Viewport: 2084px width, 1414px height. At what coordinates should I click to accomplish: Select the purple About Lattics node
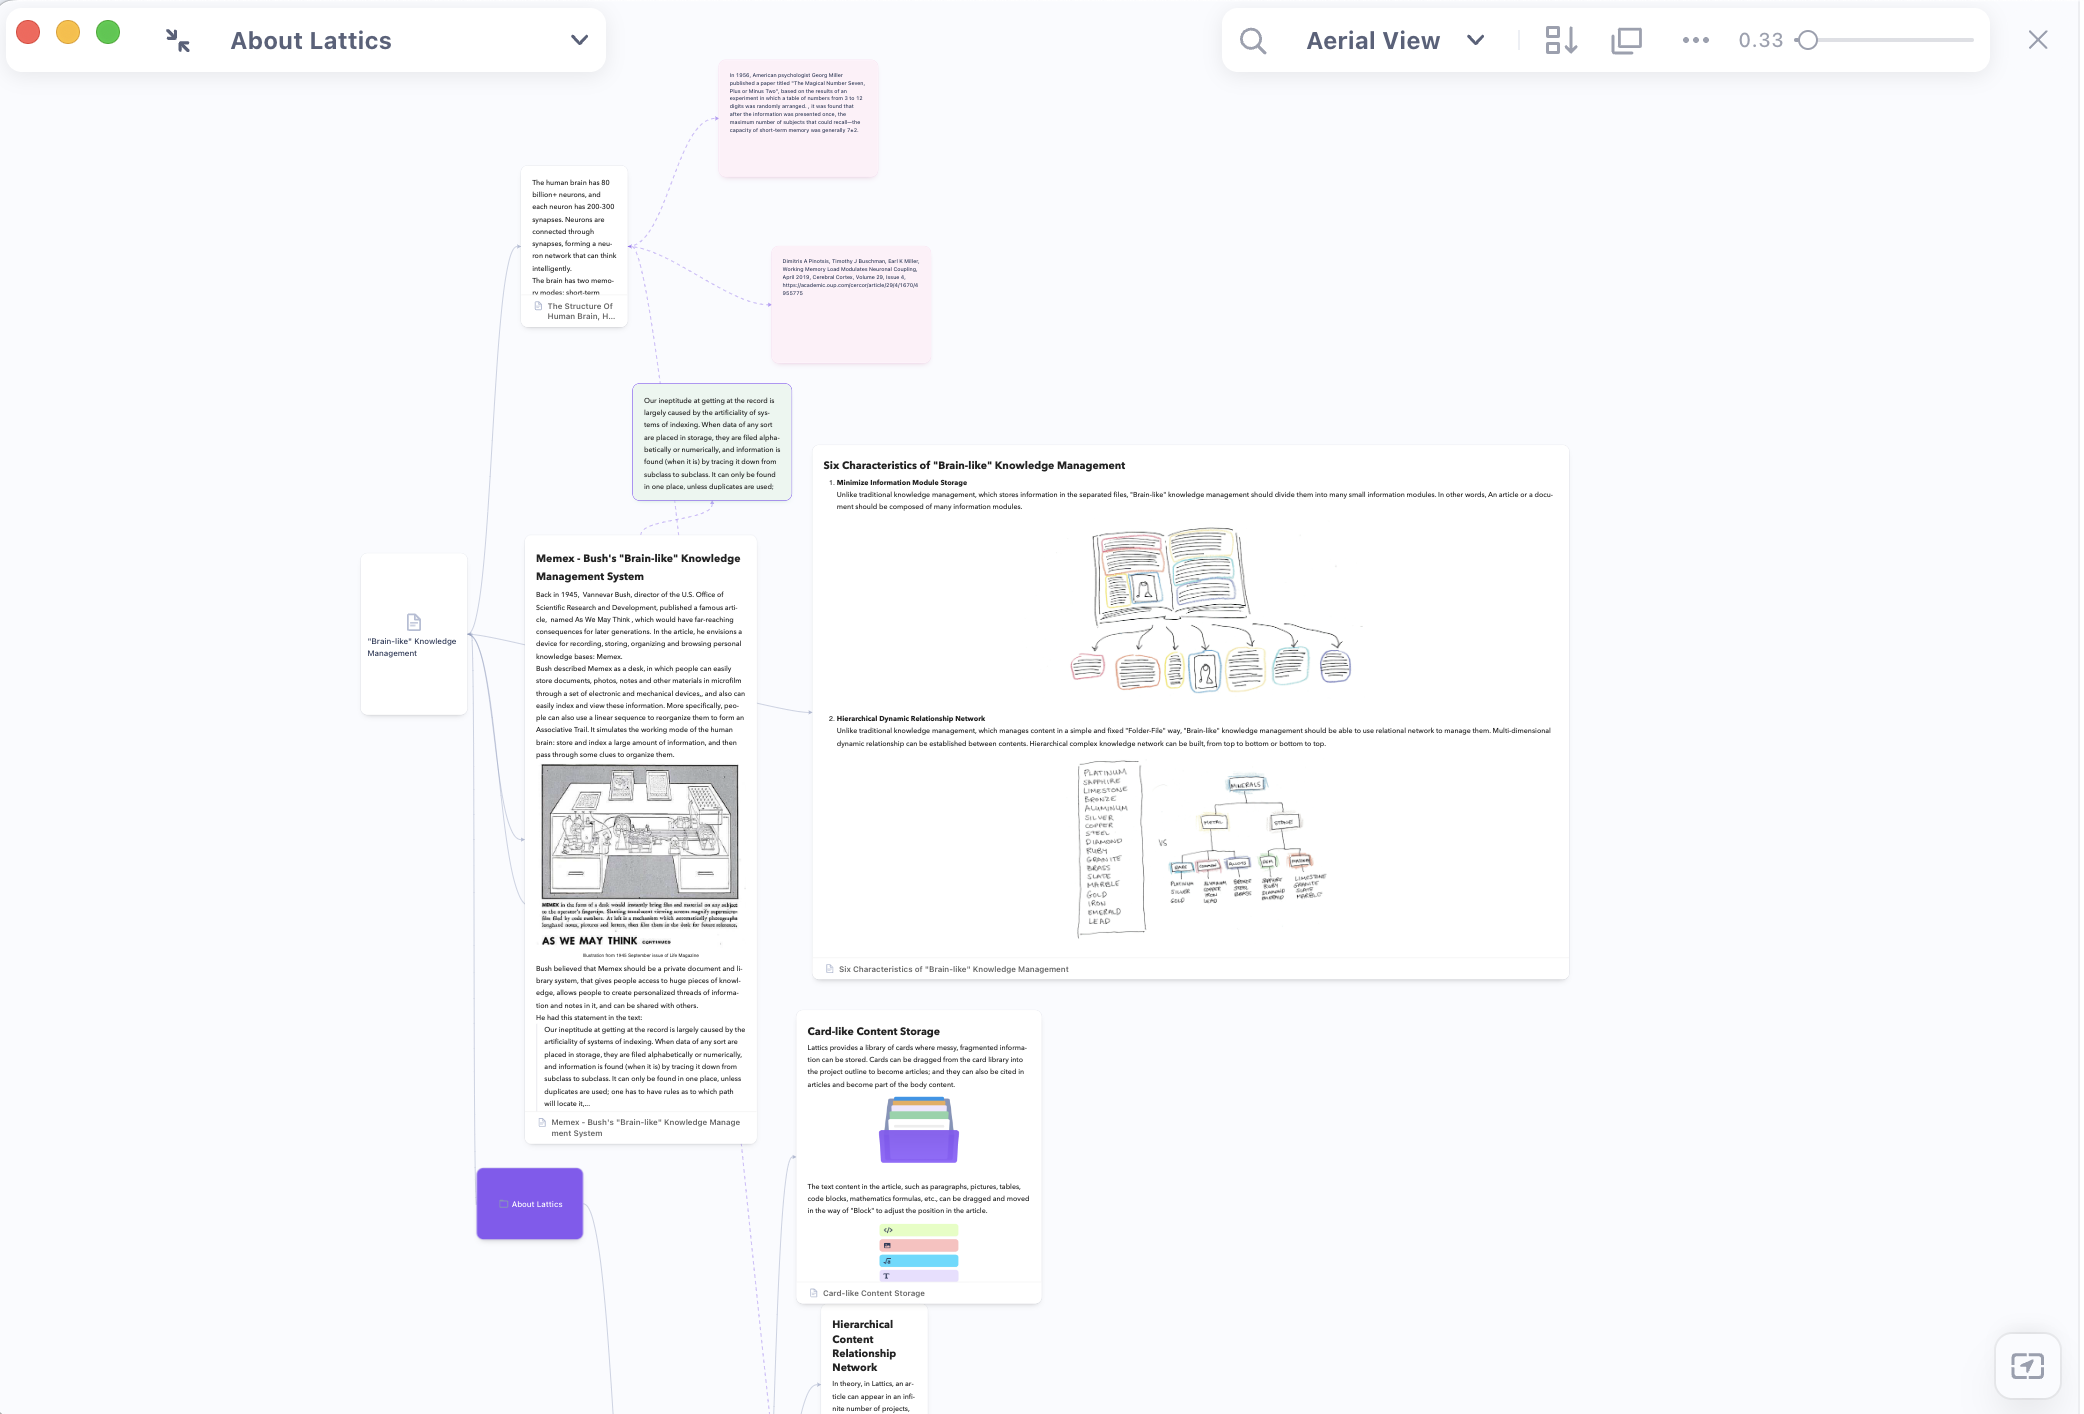click(530, 1204)
